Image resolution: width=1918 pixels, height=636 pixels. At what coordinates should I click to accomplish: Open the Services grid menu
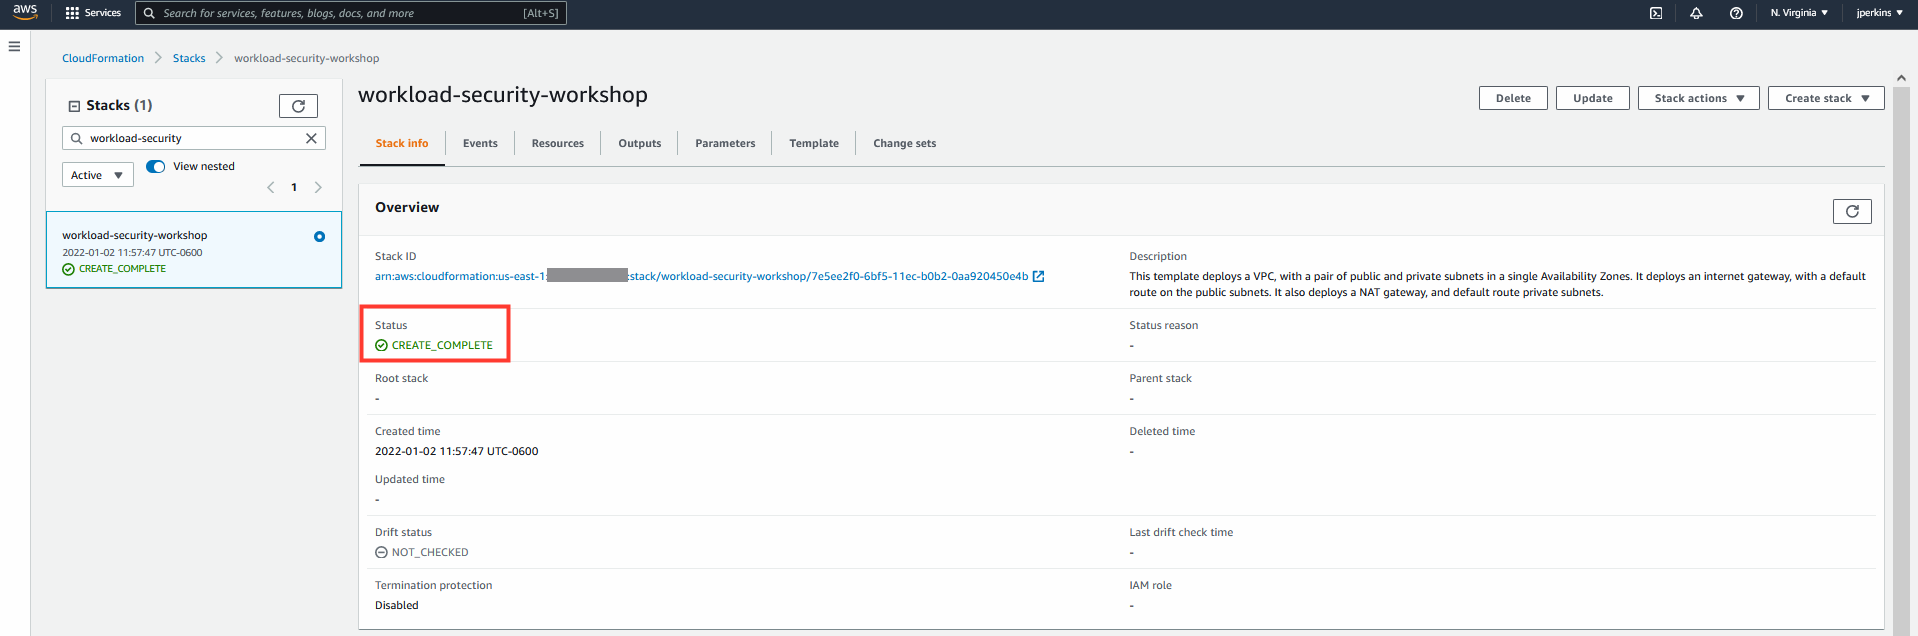click(93, 13)
